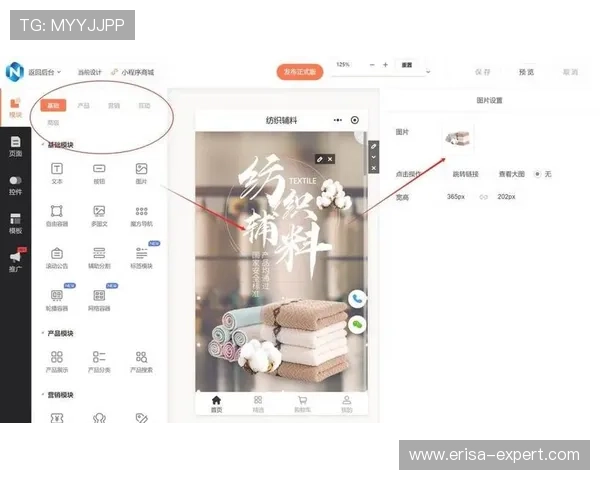Open the 推广 promotion sidebar panel
Image resolution: width=600 pixels, height=480 pixels.
(x=15, y=261)
